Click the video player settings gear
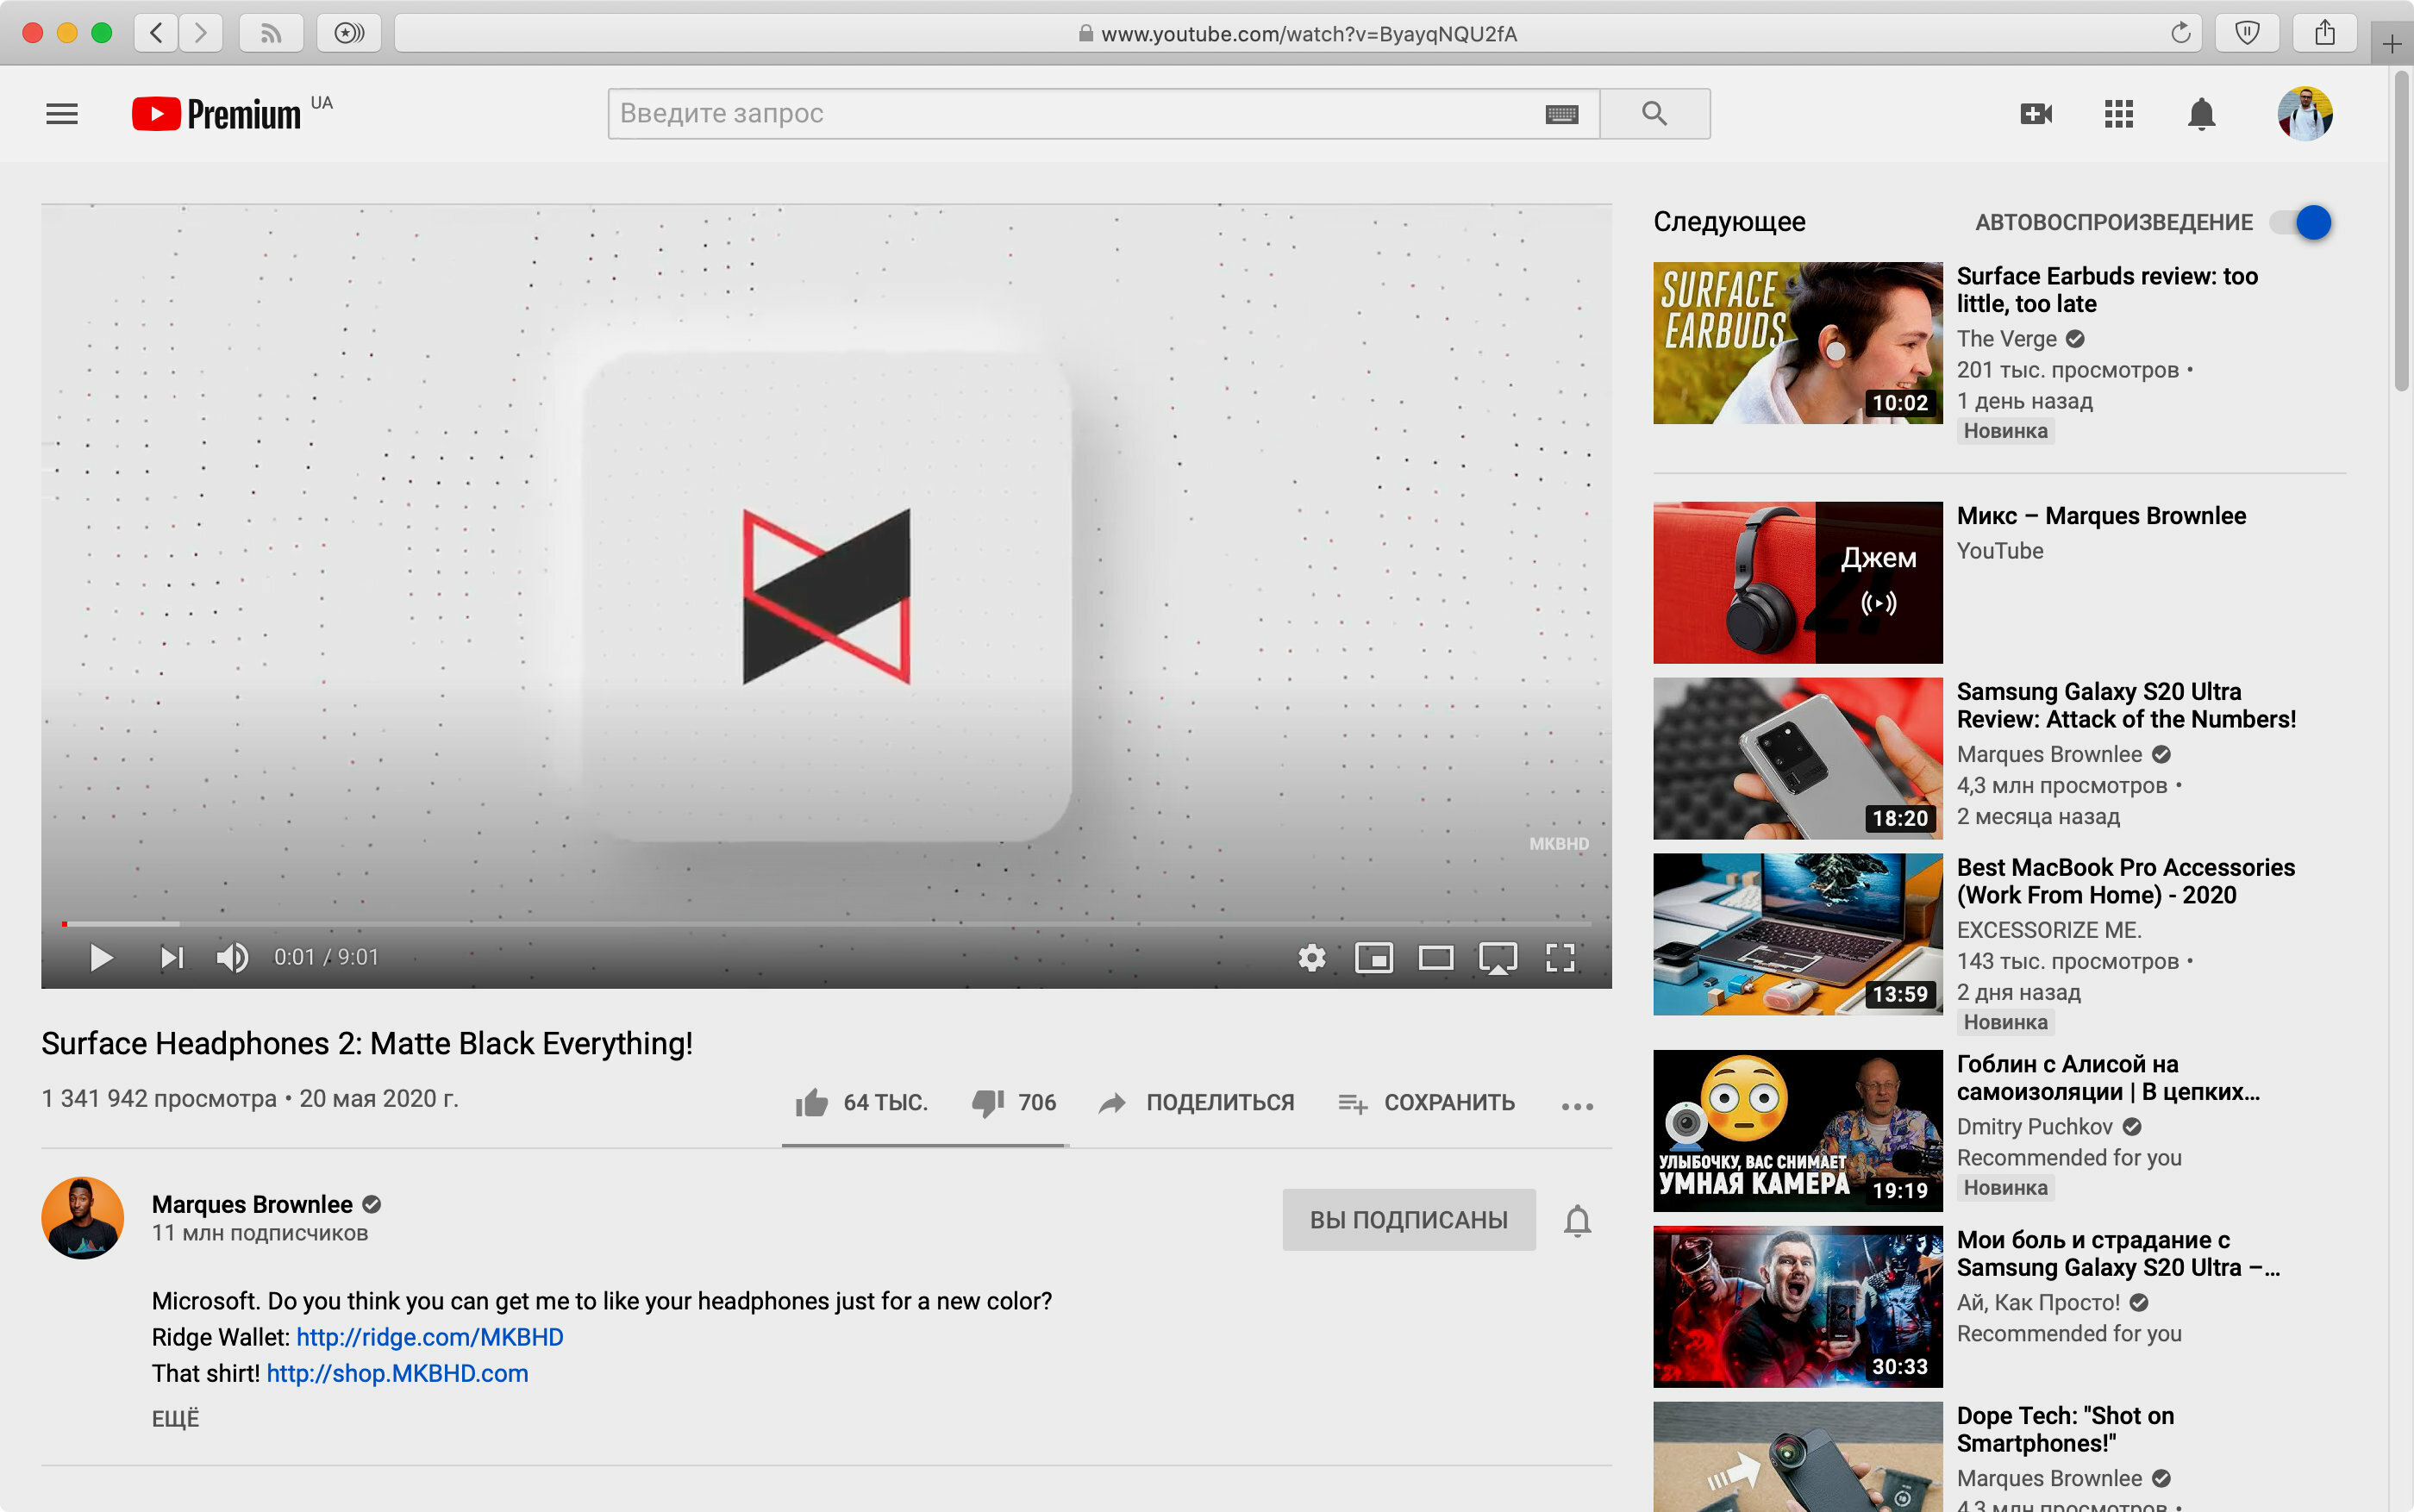The image size is (2414, 1512). 1311,958
